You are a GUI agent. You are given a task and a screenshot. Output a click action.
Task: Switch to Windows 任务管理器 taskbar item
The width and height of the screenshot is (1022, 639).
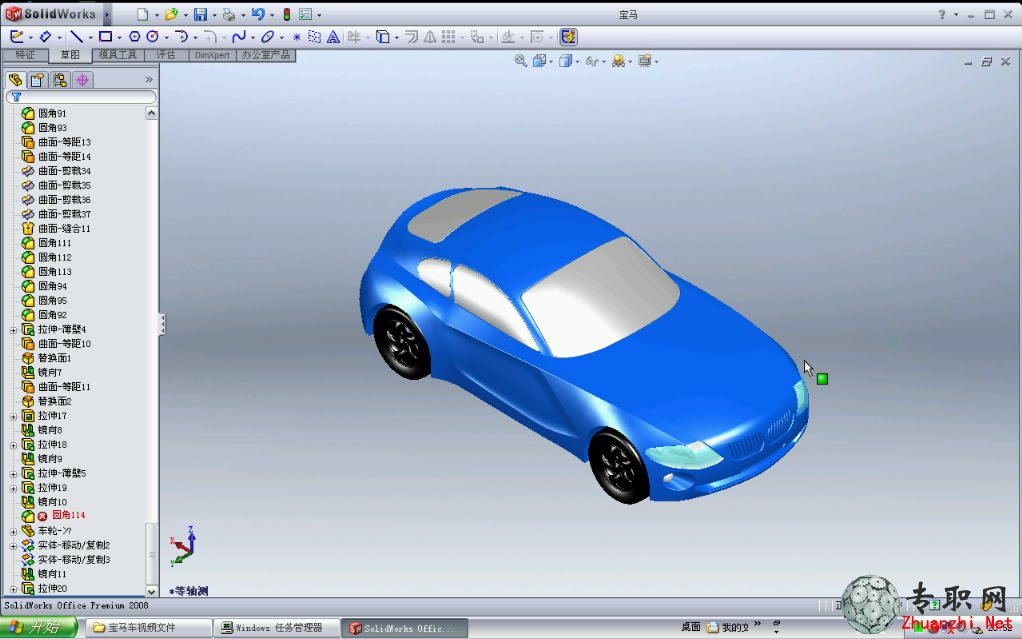coord(276,628)
